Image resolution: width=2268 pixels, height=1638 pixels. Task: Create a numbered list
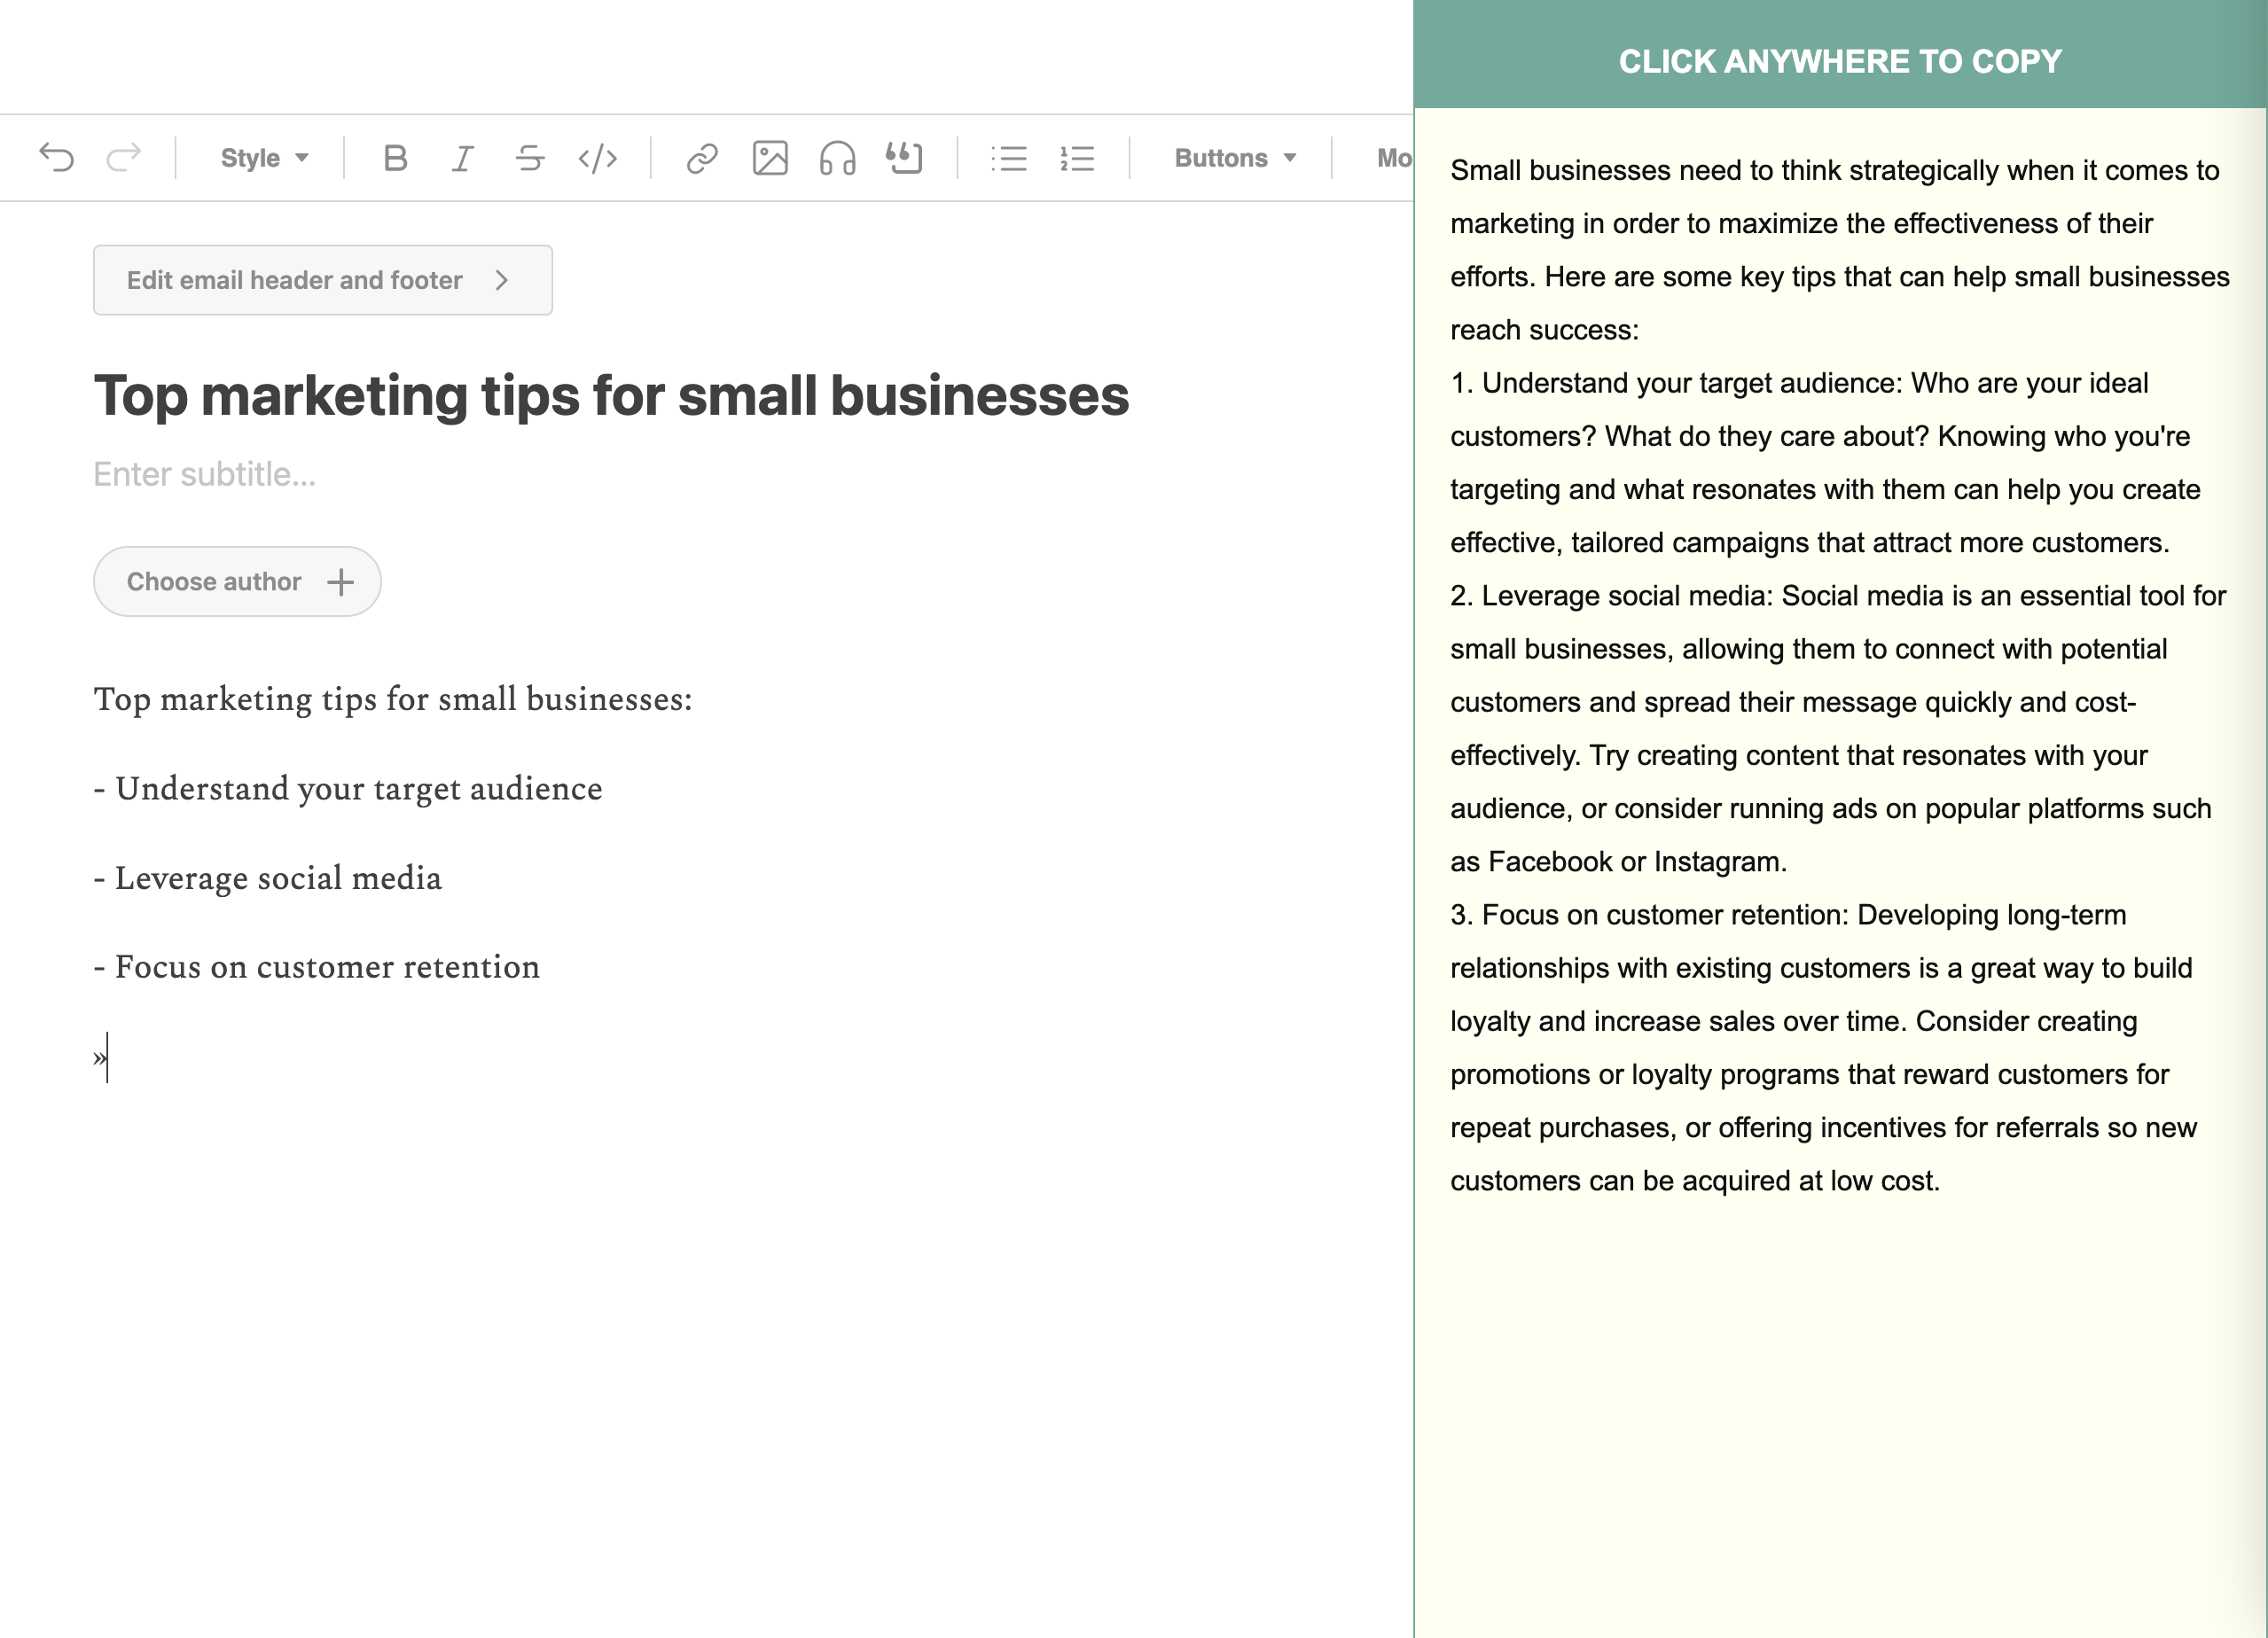1077,158
